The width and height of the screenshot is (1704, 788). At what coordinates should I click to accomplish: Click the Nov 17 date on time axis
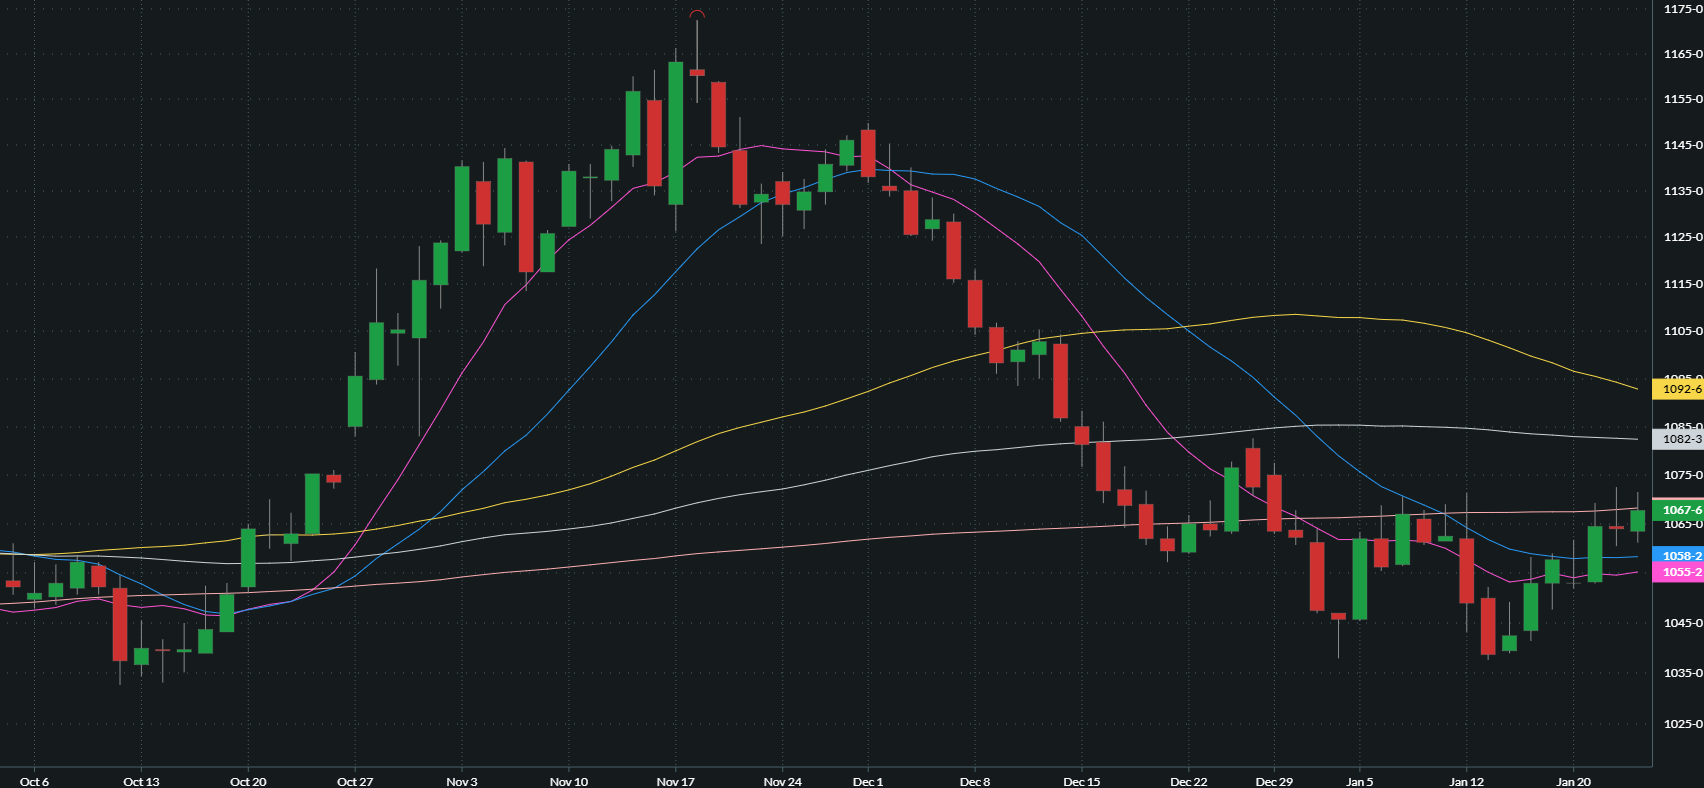675,781
